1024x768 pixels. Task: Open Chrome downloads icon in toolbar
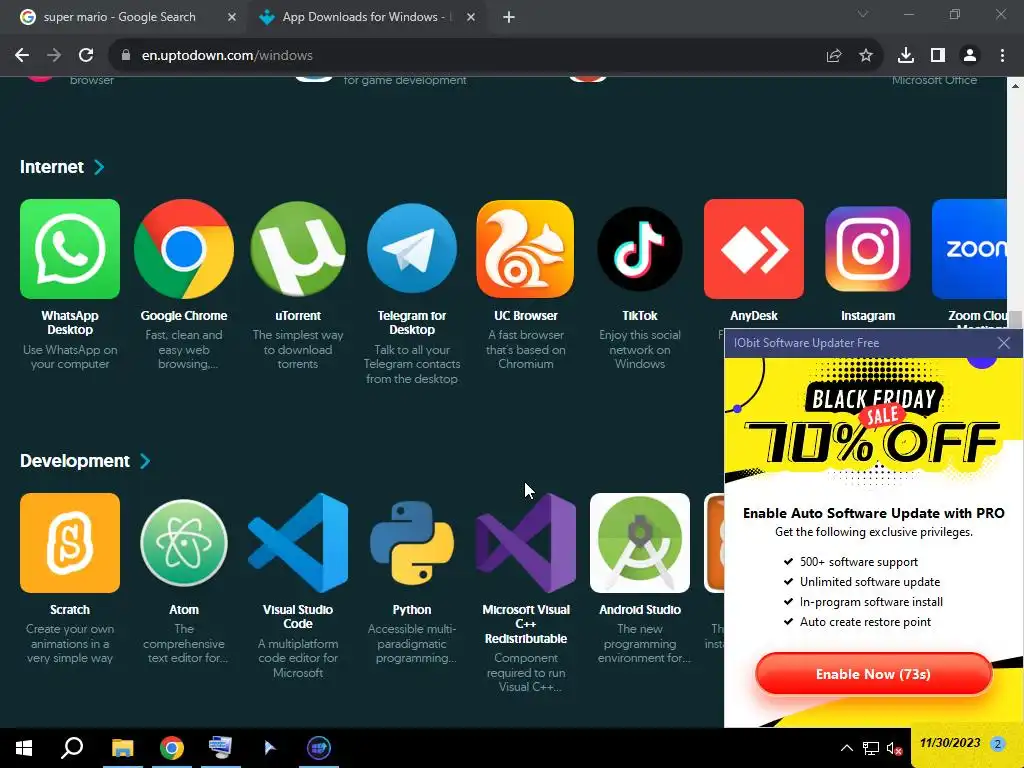click(906, 56)
